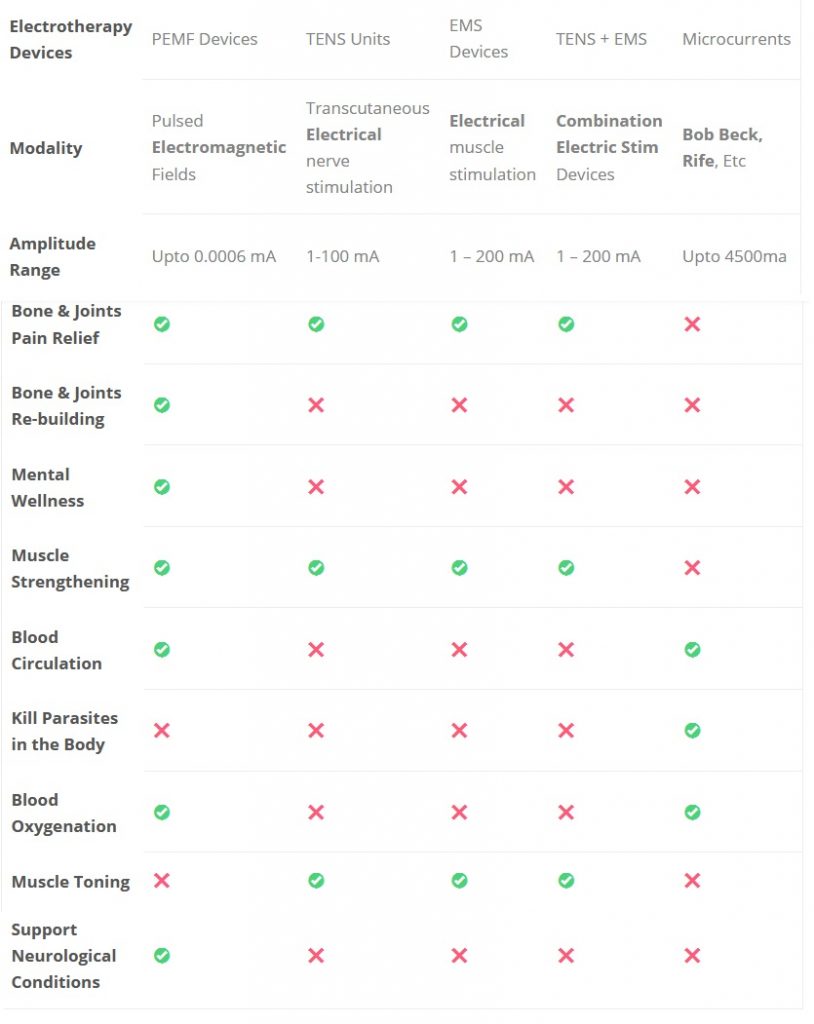Click the green check for Microcurrents Blood Oxygenation

(692, 812)
